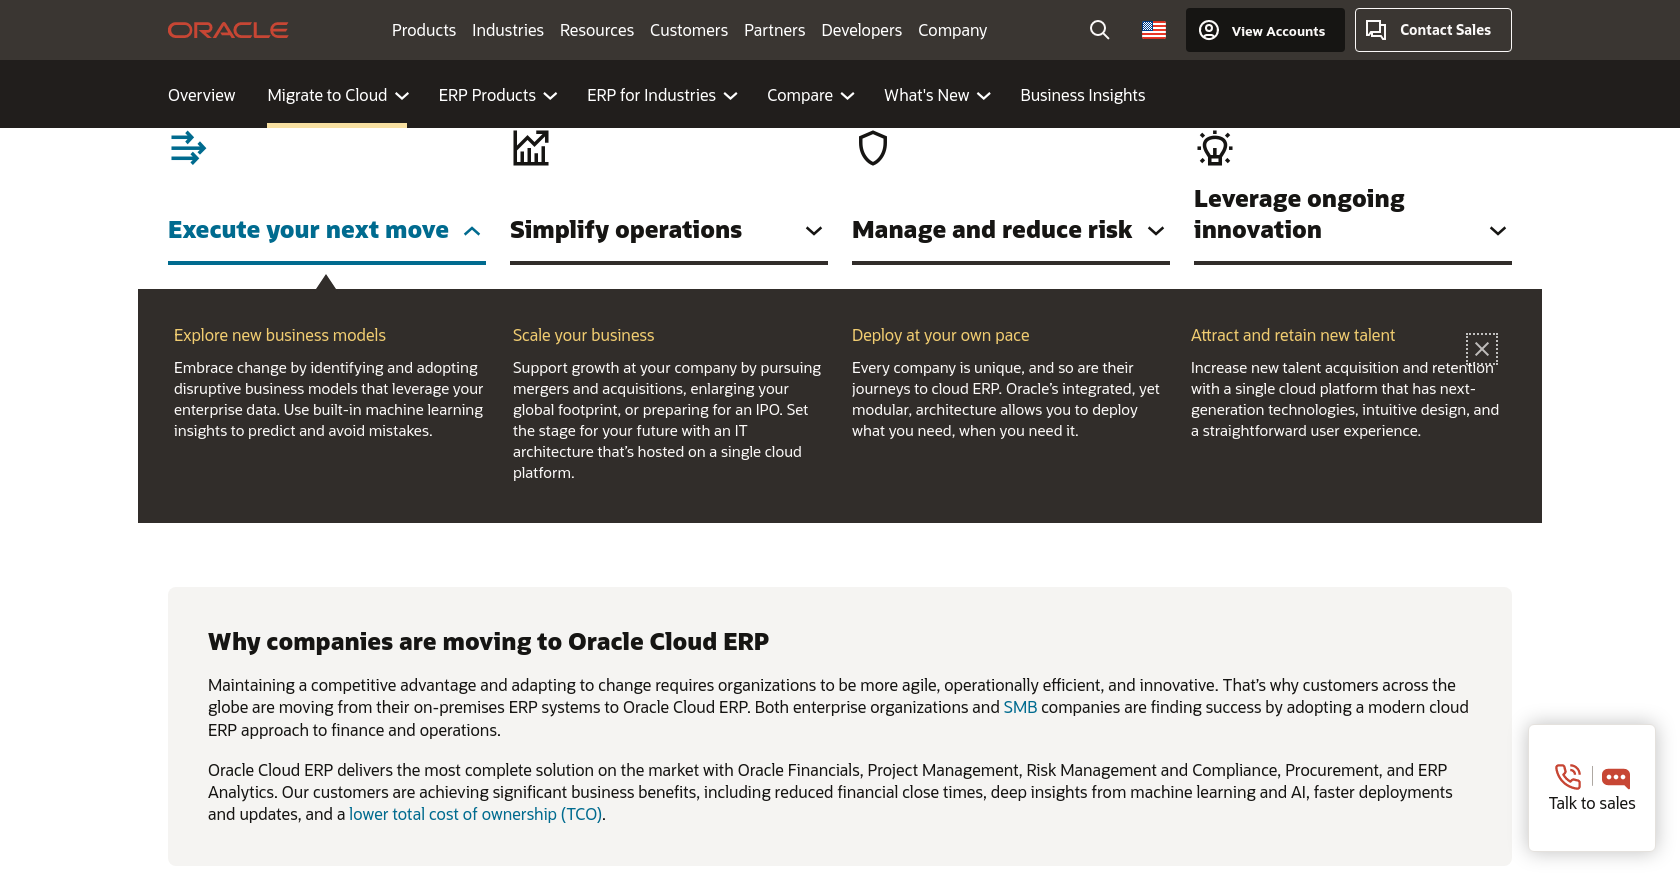The width and height of the screenshot is (1680, 876).
Task: Open lower total cost of ownership (TCO) link
Action: (475, 814)
